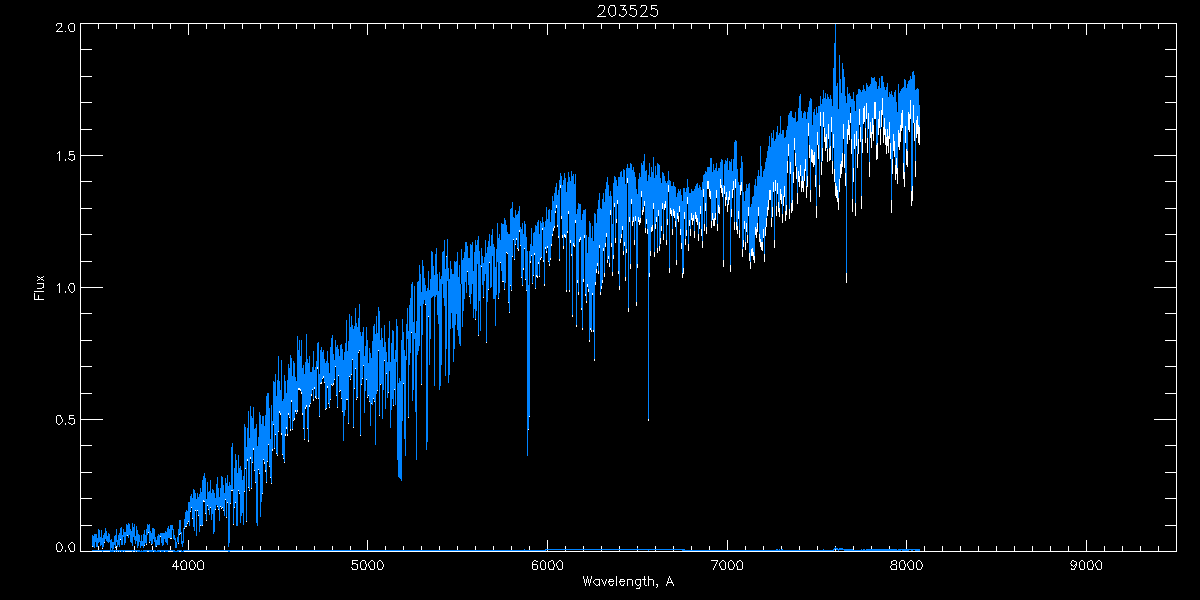This screenshot has width=1200, height=600.
Task: Click the Flux y-axis label
Action: coord(39,287)
